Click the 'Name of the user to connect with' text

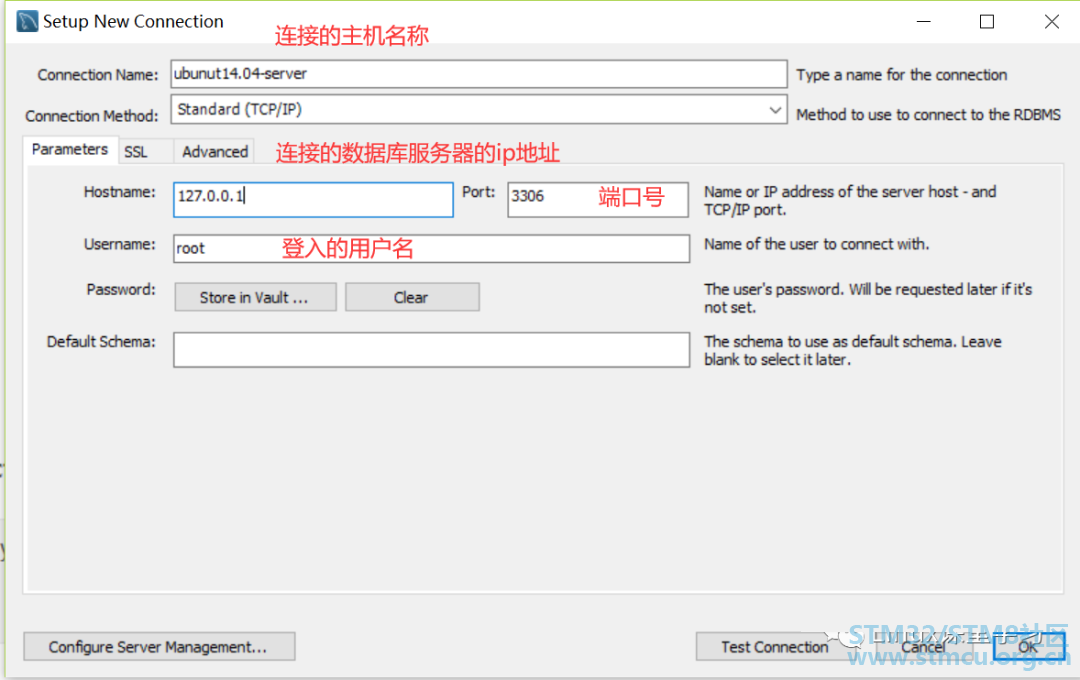pyautogui.click(x=816, y=244)
